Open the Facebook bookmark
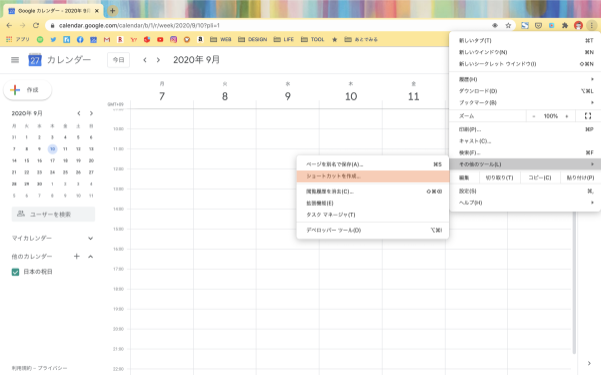 tap(80, 39)
